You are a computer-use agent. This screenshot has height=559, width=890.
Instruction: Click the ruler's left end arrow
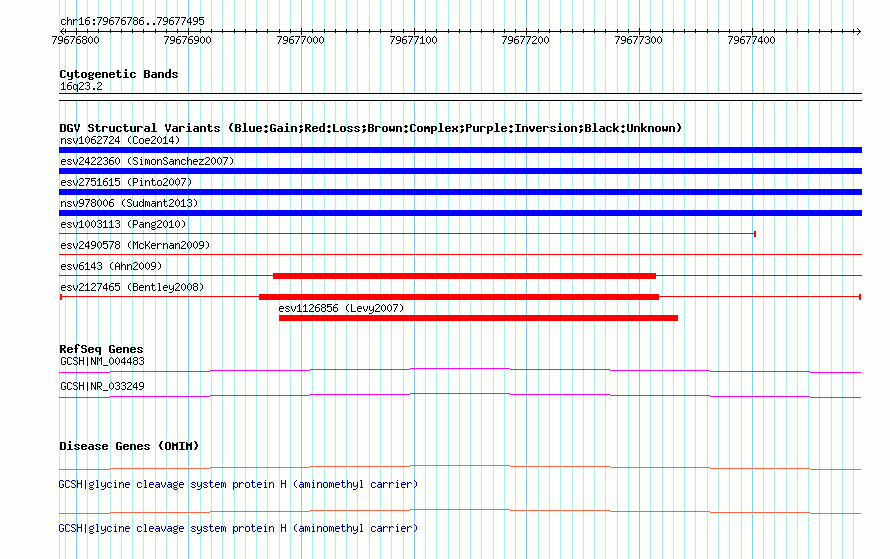(63, 31)
